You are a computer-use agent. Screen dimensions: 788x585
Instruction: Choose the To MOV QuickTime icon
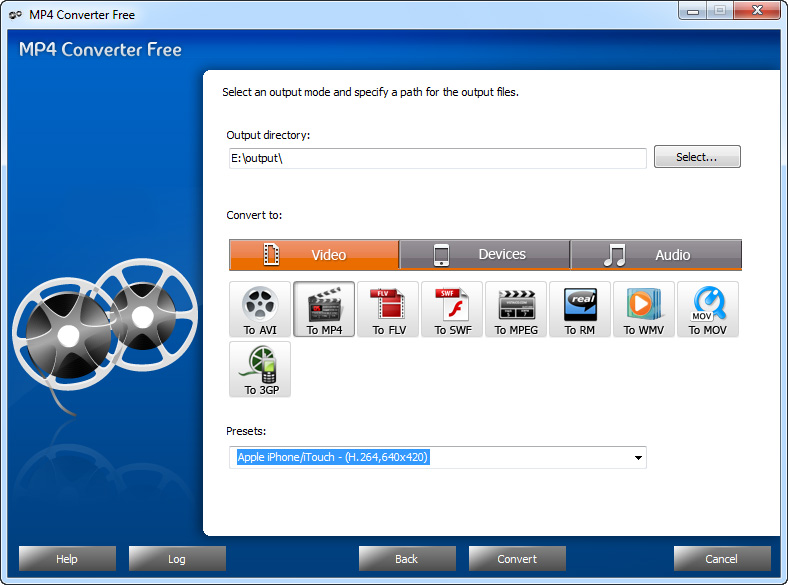[708, 309]
